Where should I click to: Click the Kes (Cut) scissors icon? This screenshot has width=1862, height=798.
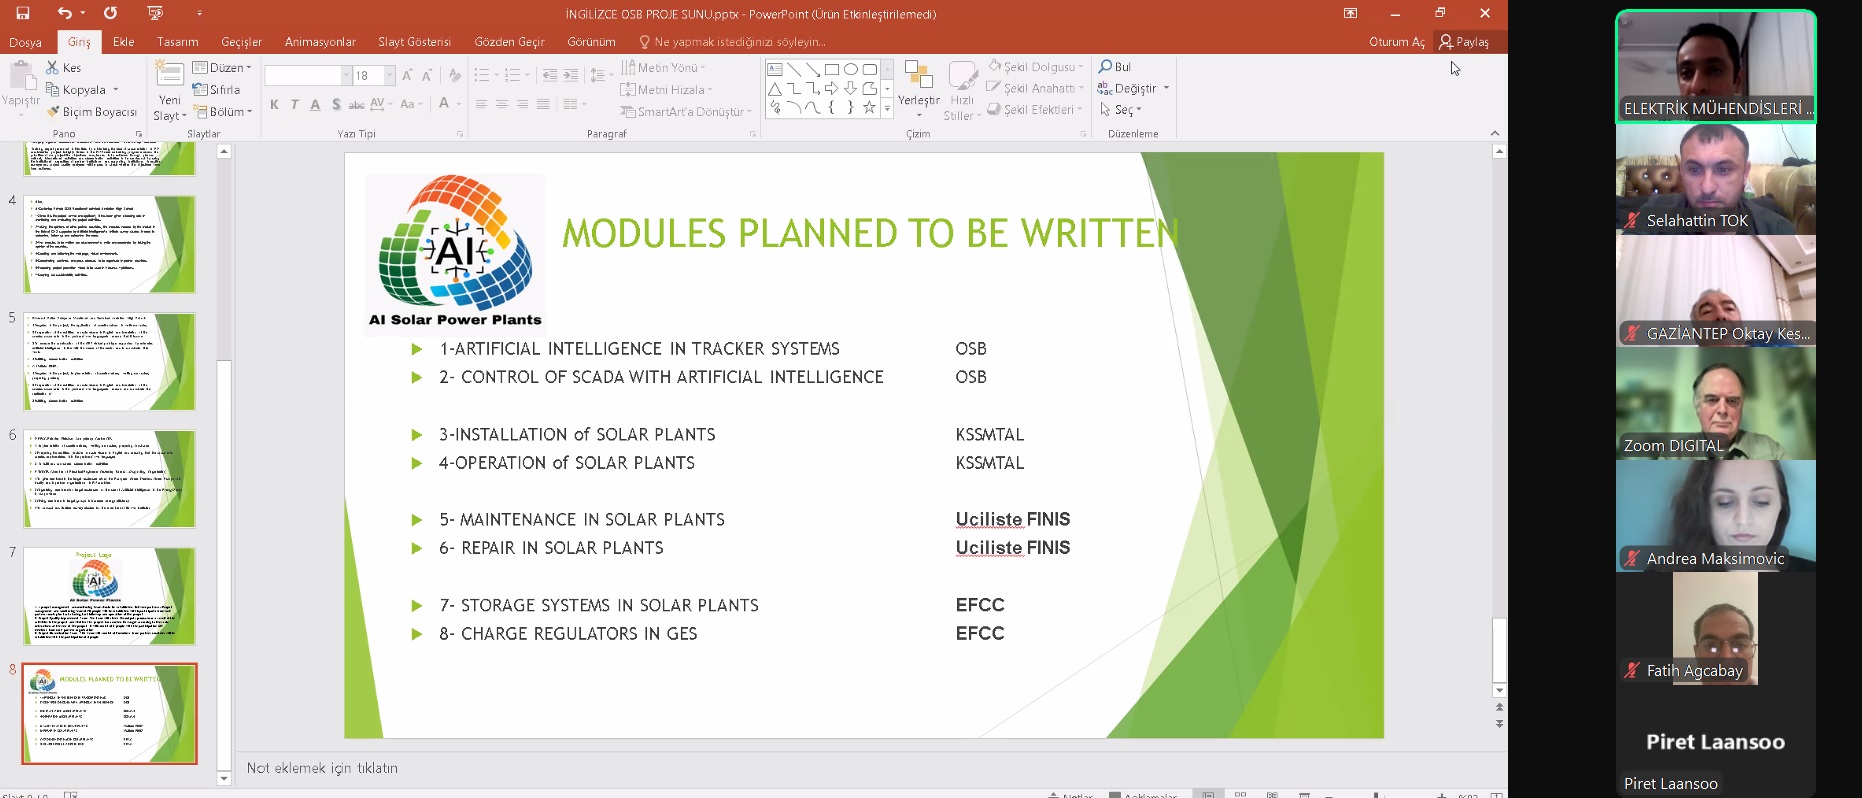coord(53,67)
